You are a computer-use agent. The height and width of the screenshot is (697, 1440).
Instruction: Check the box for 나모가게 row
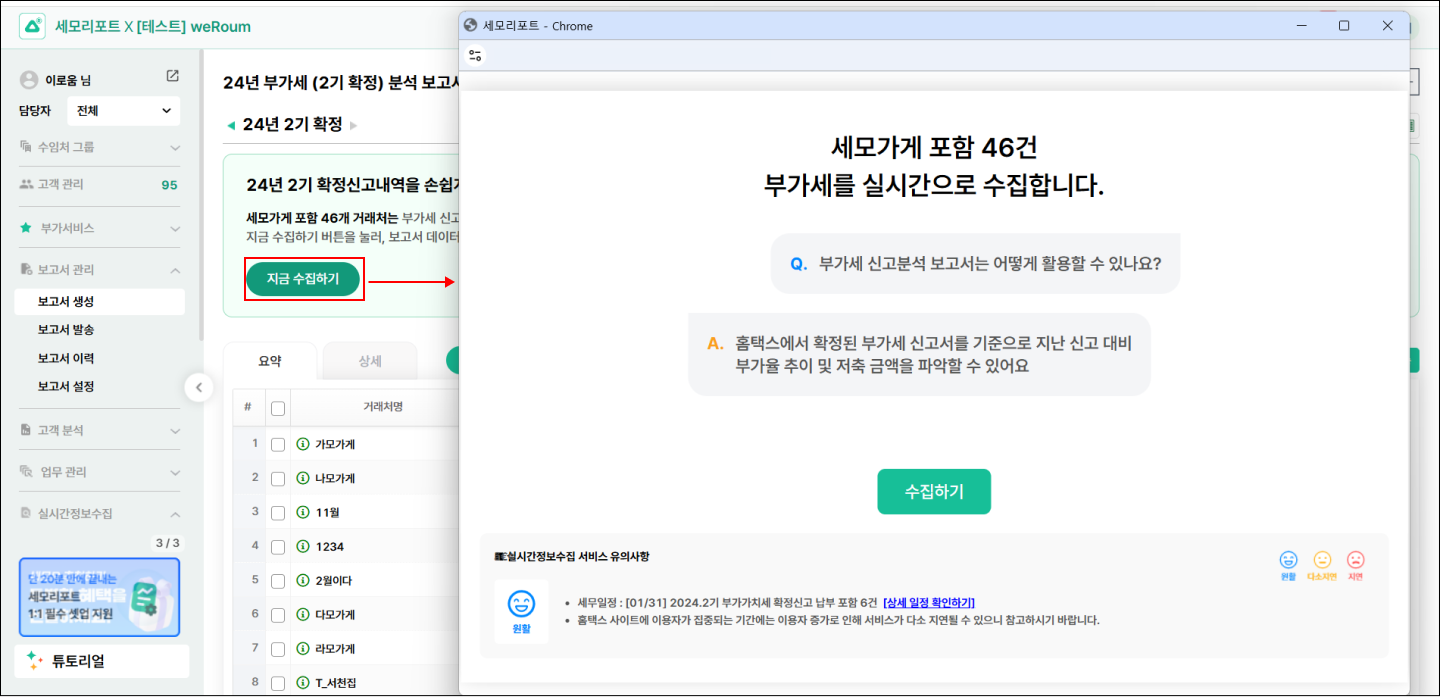[278, 479]
